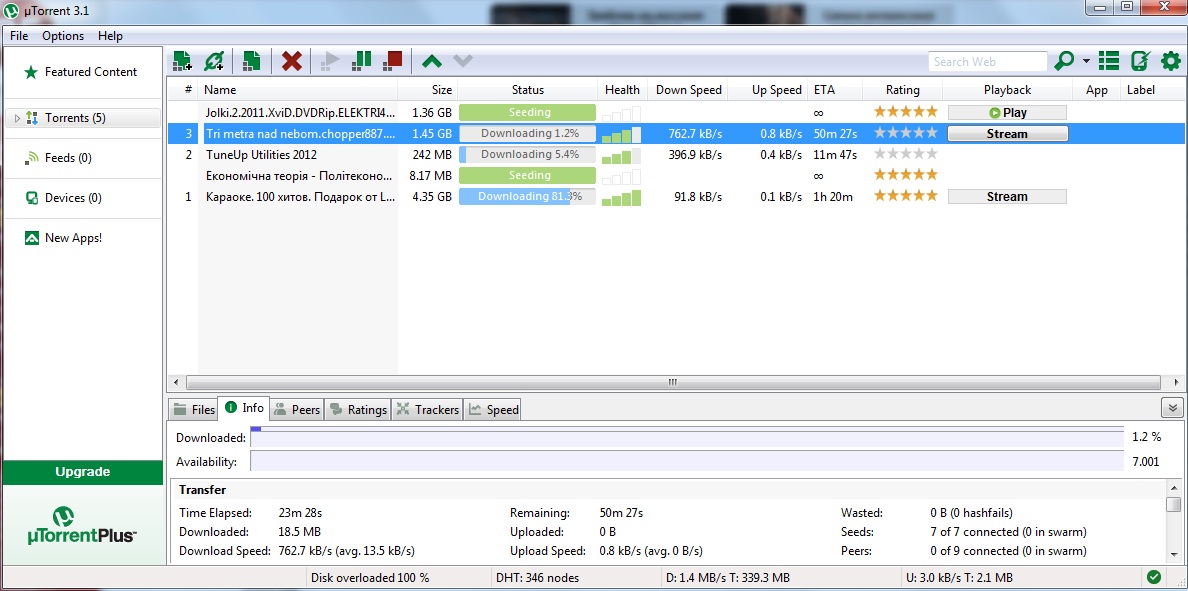
Task: Sort by the Rating column header
Action: 902,89
